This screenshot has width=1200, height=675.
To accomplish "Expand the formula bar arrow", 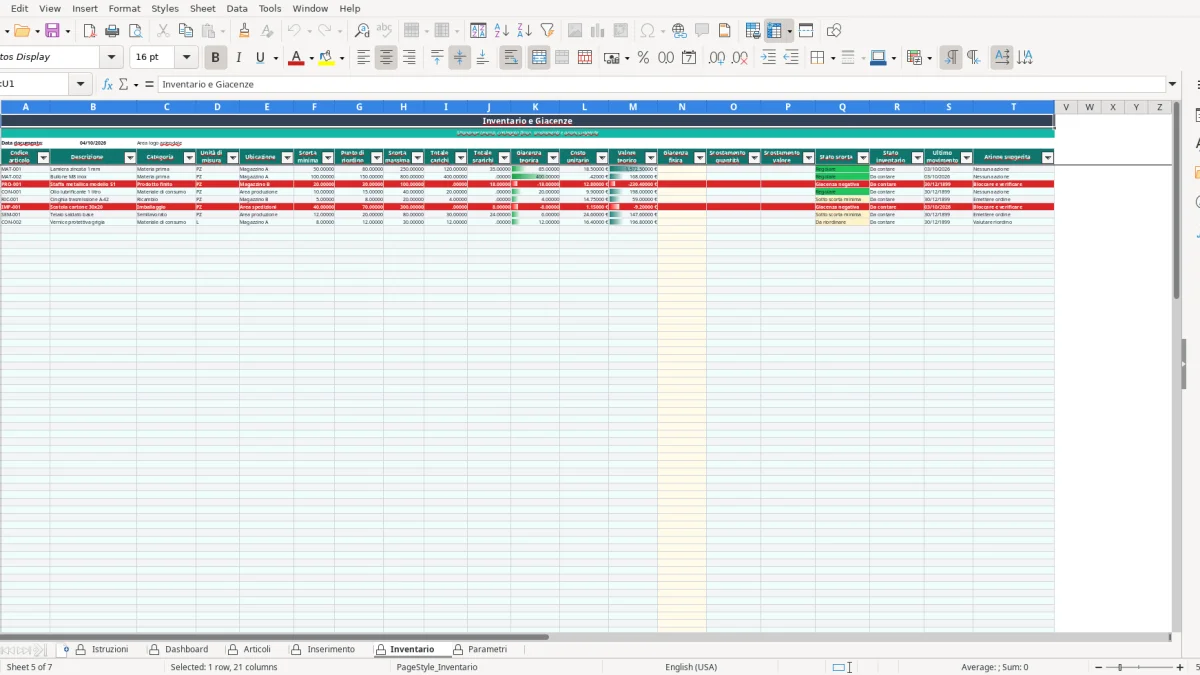I will pyautogui.click(x=1172, y=84).
